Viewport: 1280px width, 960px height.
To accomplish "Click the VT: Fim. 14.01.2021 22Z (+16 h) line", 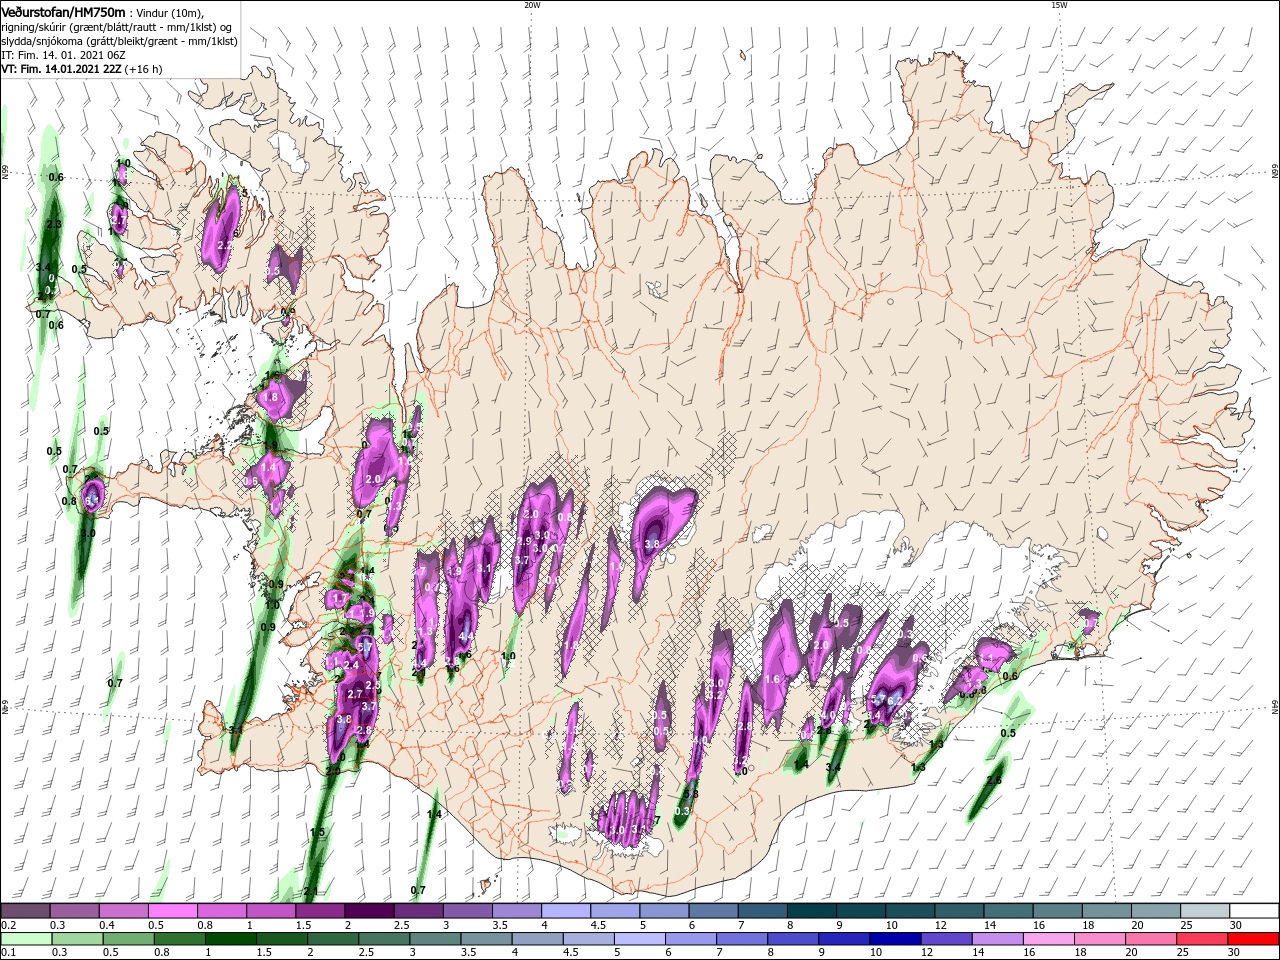I will (x=82, y=69).
